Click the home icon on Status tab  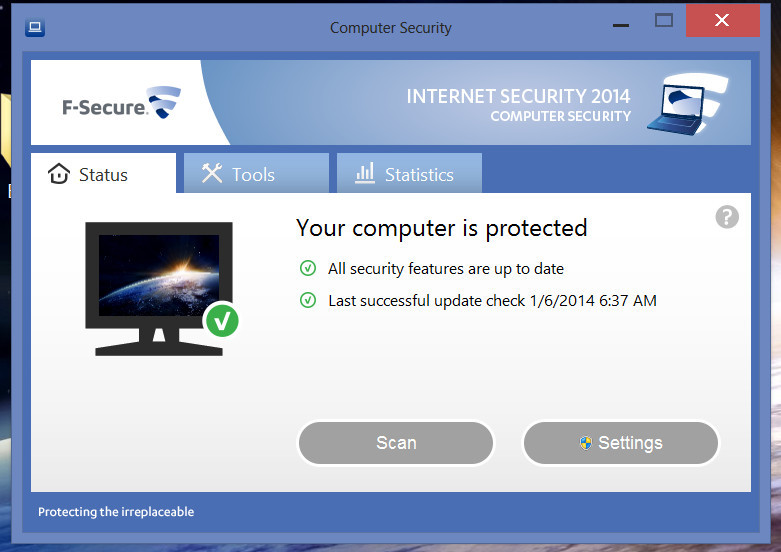pyautogui.click(x=59, y=174)
